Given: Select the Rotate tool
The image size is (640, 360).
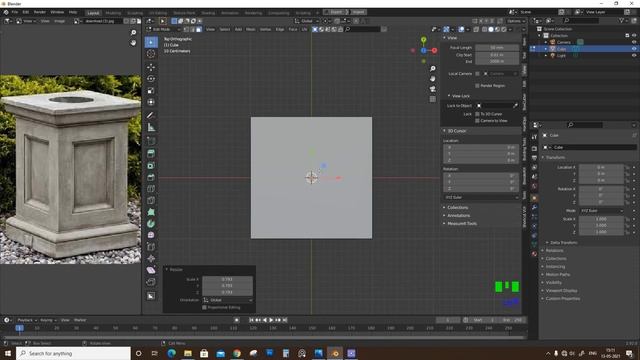Looking at the screenshot, I should tap(151, 79).
